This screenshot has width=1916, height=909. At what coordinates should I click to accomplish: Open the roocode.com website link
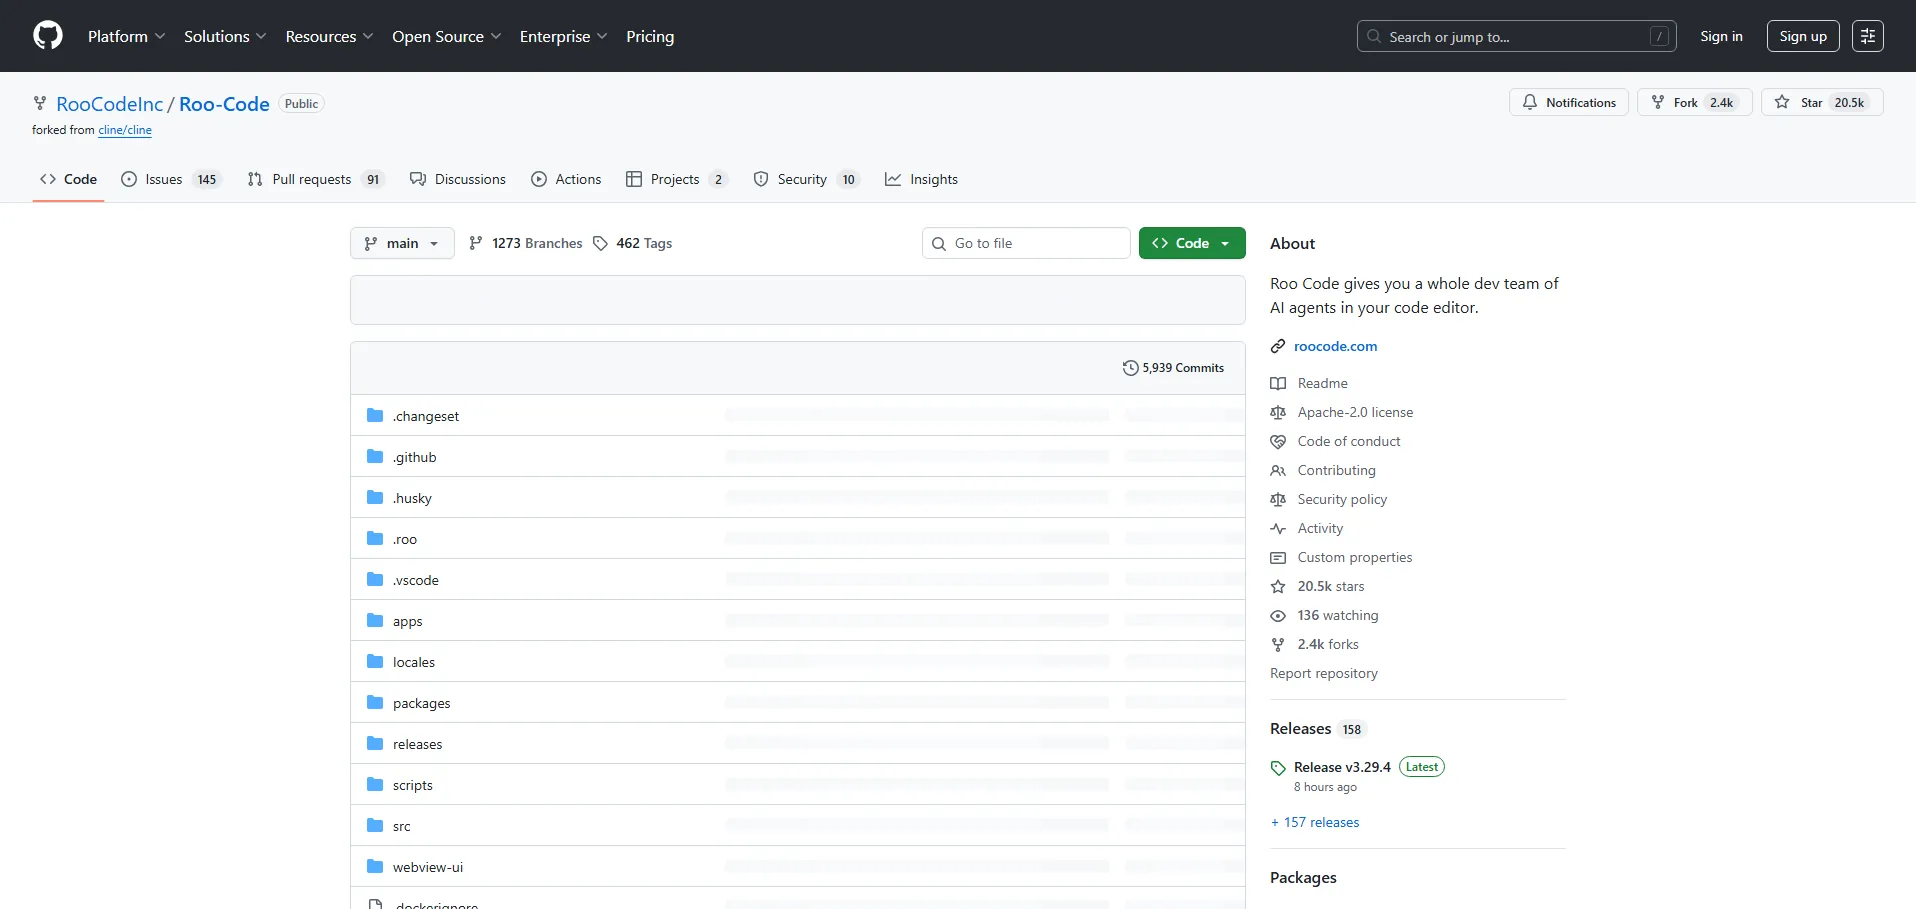coord(1335,346)
